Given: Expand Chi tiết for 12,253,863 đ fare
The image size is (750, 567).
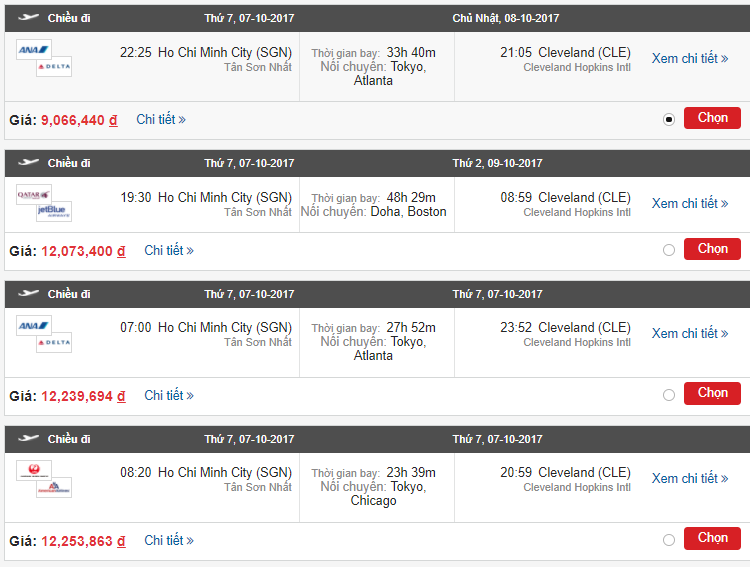Looking at the screenshot, I should pos(169,540).
